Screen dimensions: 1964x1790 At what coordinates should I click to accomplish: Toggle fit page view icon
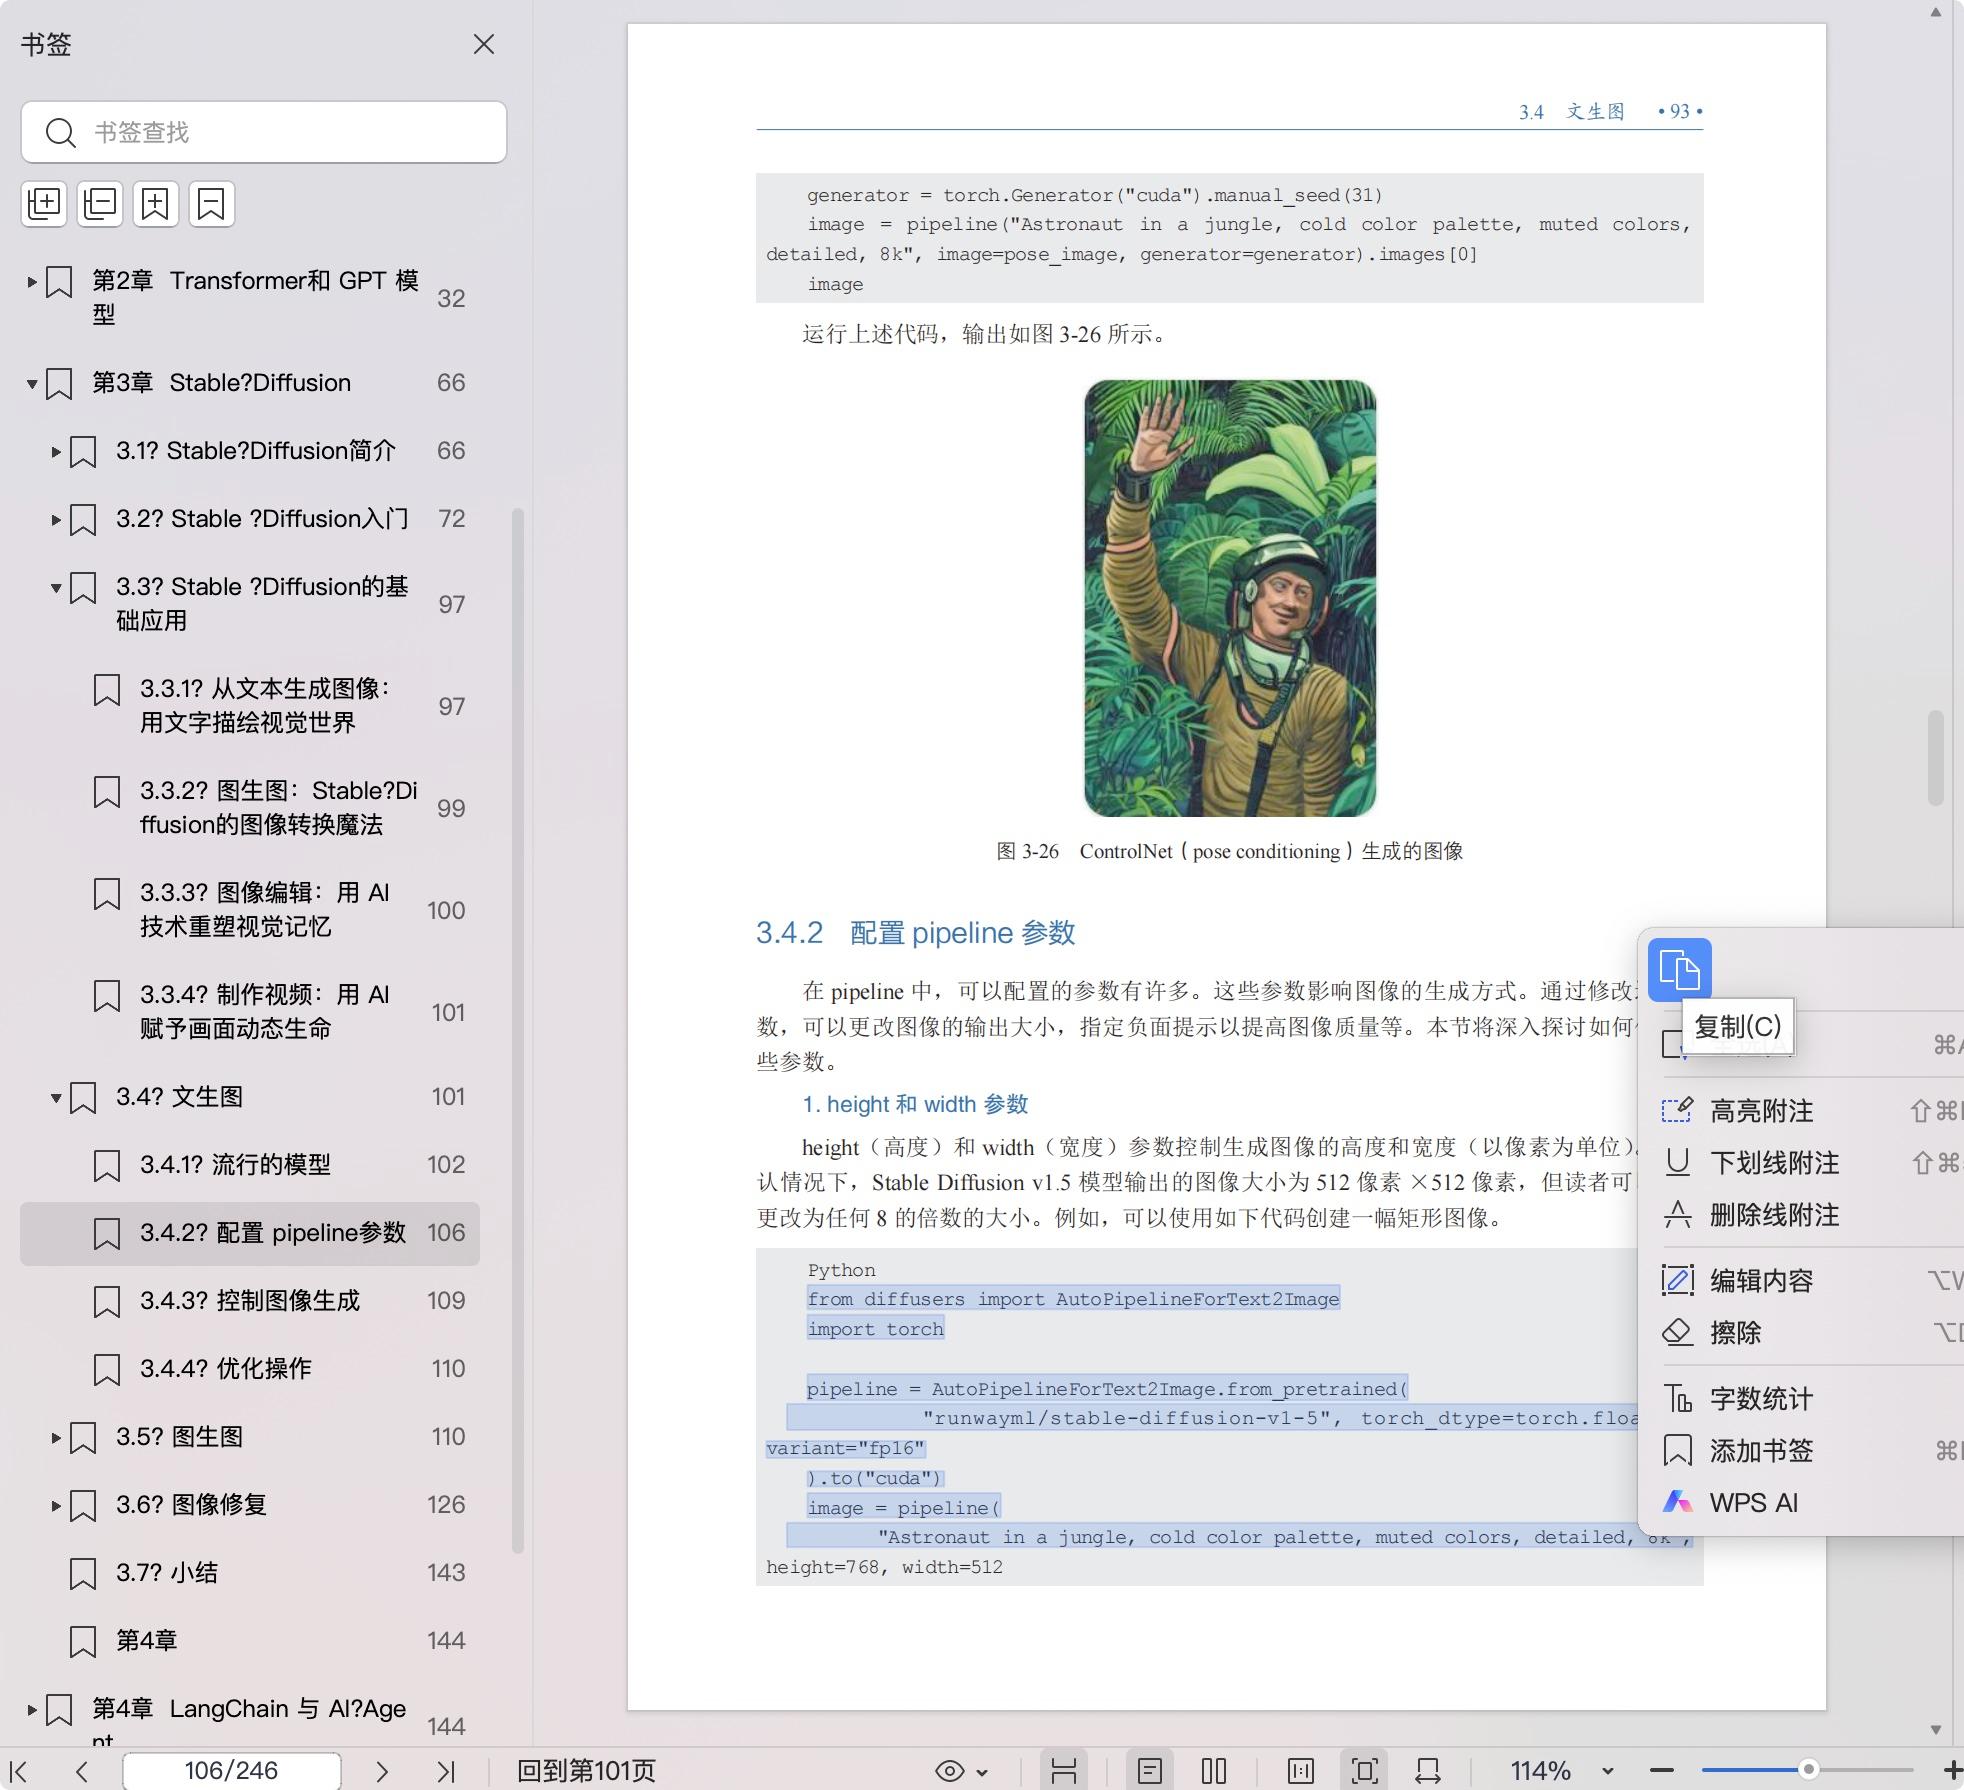pyautogui.click(x=1364, y=1771)
